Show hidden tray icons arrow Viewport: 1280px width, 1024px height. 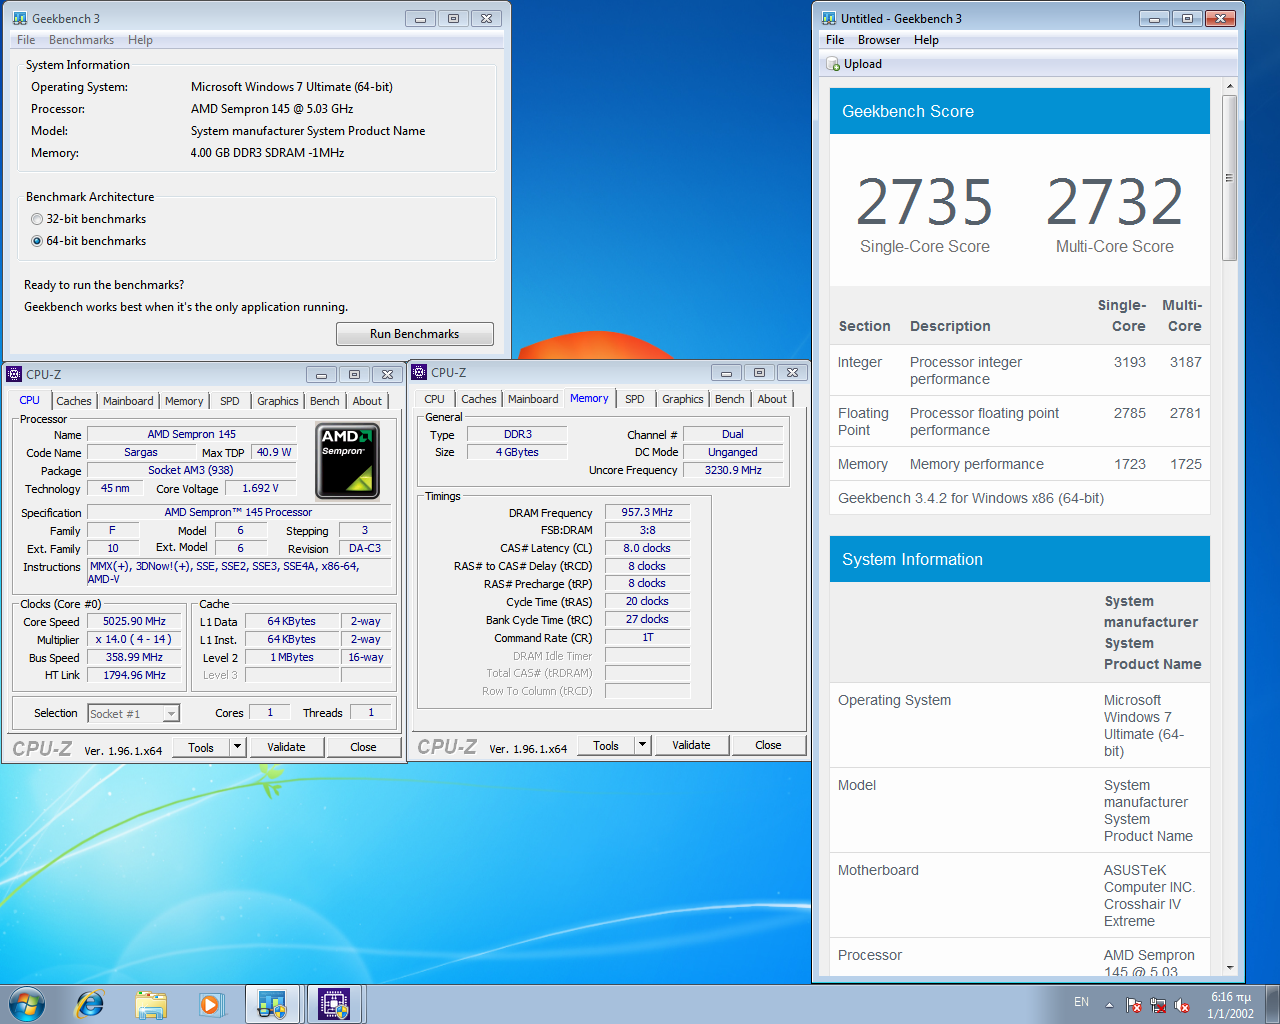1109,1004
